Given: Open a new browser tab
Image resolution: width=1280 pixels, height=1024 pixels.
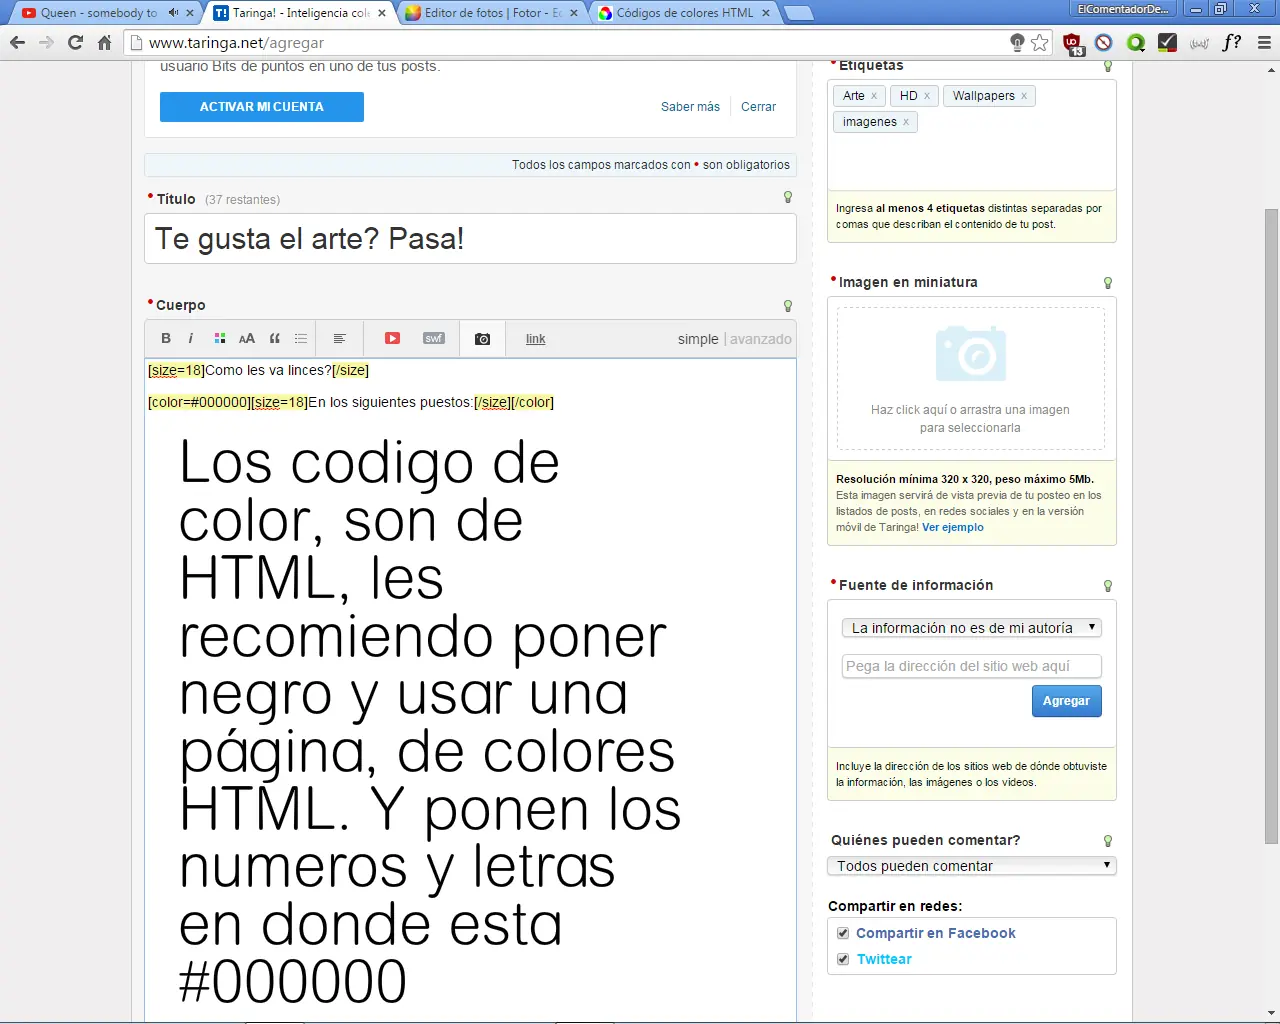Looking at the screenshot, I should (x=798, y=14).
